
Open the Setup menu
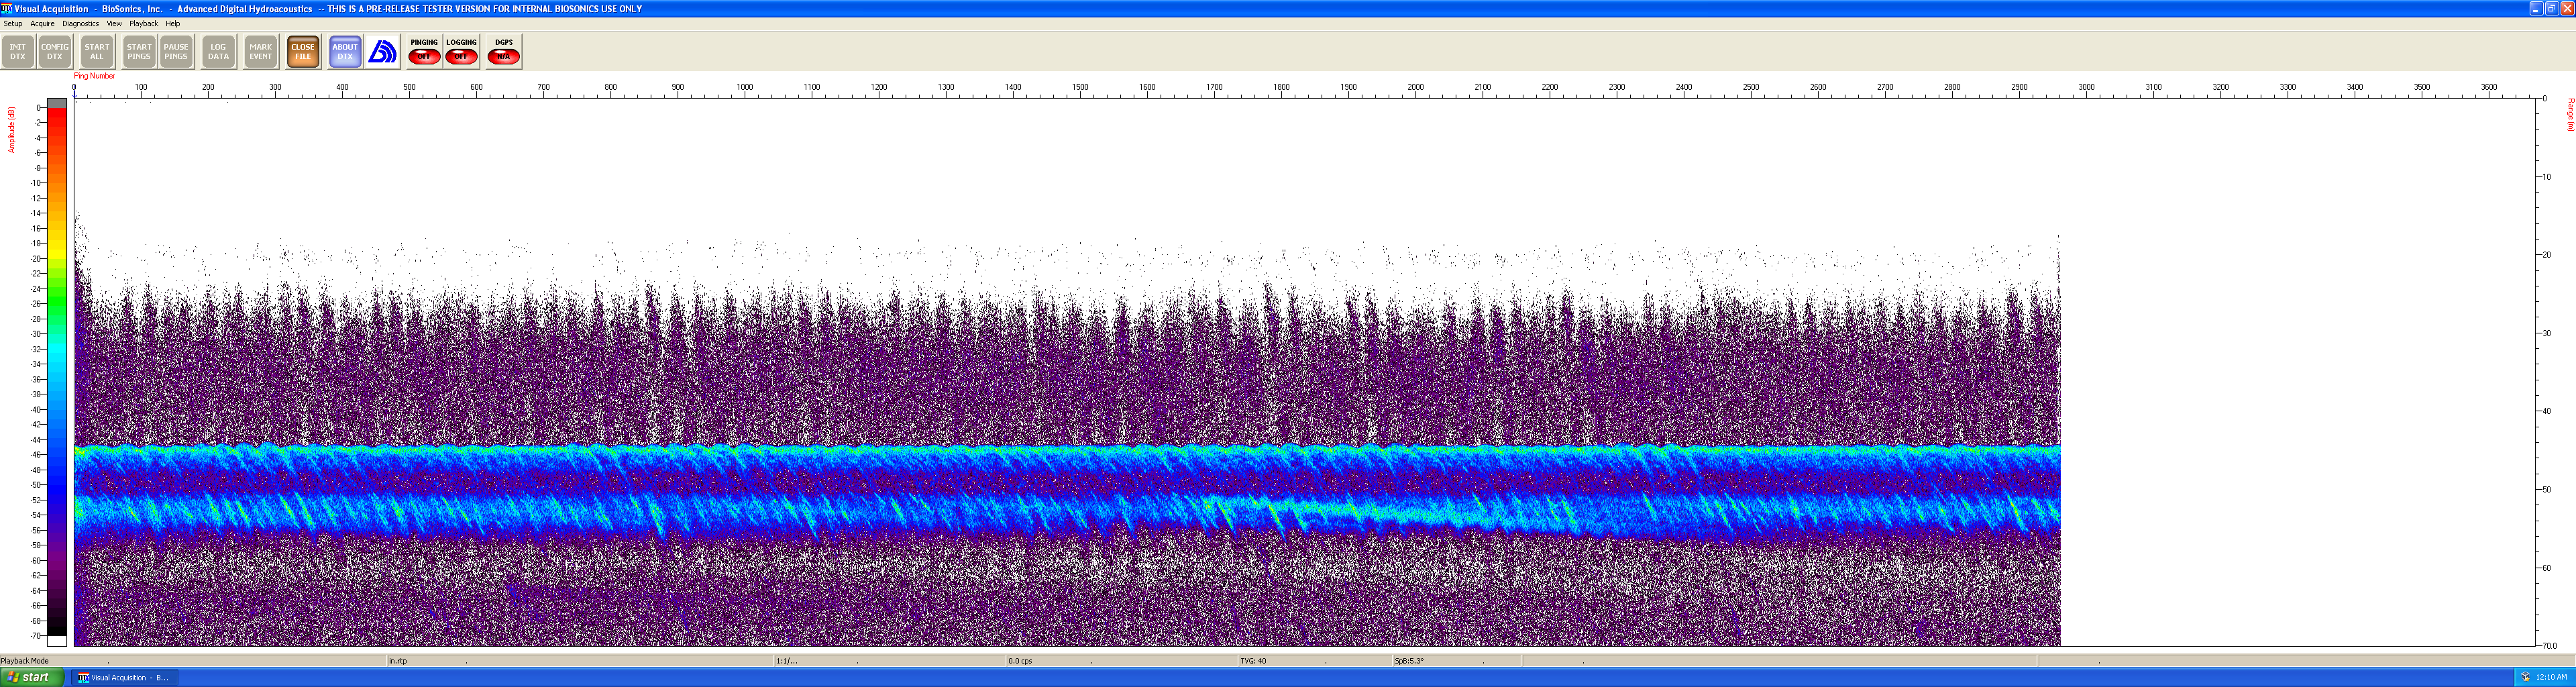[13, 23]
